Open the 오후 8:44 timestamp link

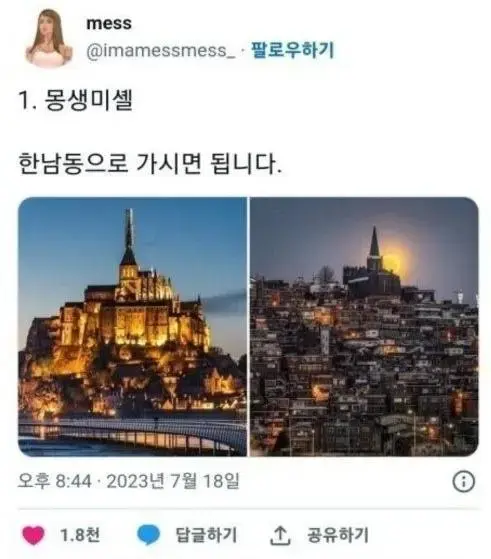55,481
